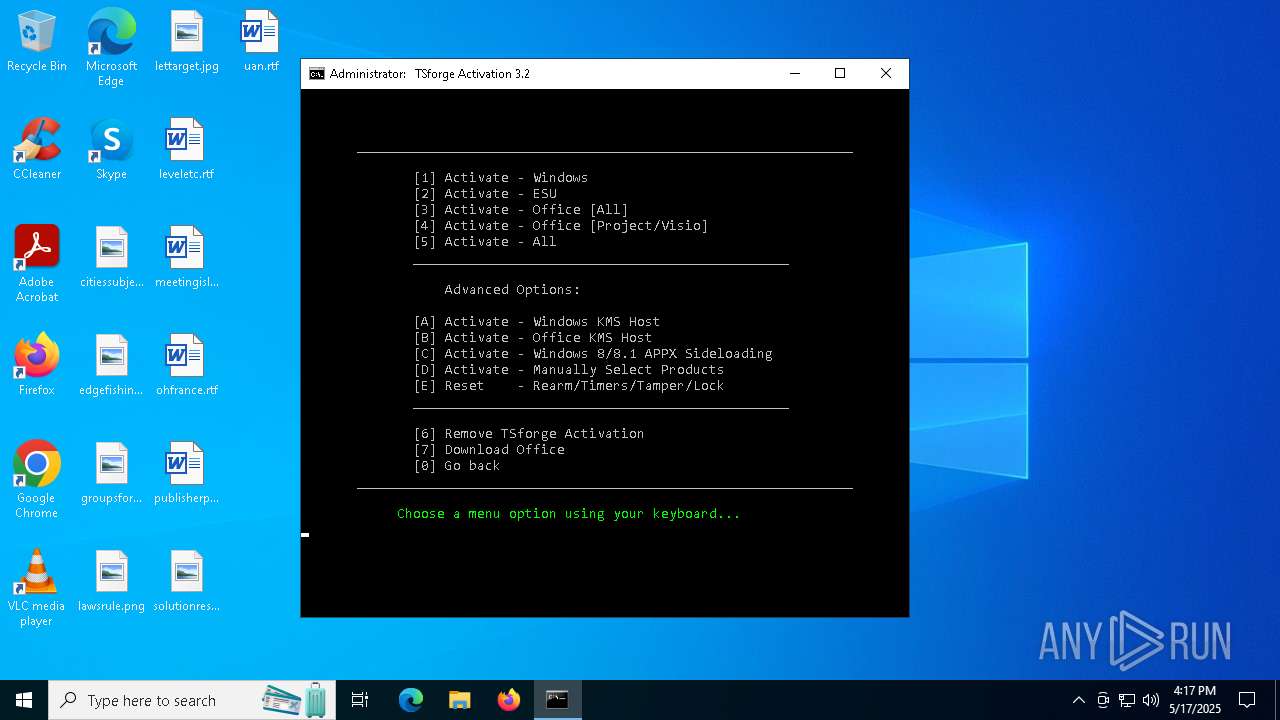Click the '[3] Activate - Office [All]' line

[x=521, y=209]
